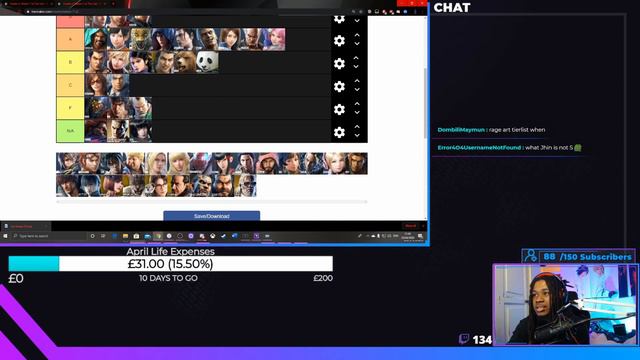Pick the white-bearded sunglasses man in the pool
Viewport: 640px width, 360px height.
[x=245, y=186]
